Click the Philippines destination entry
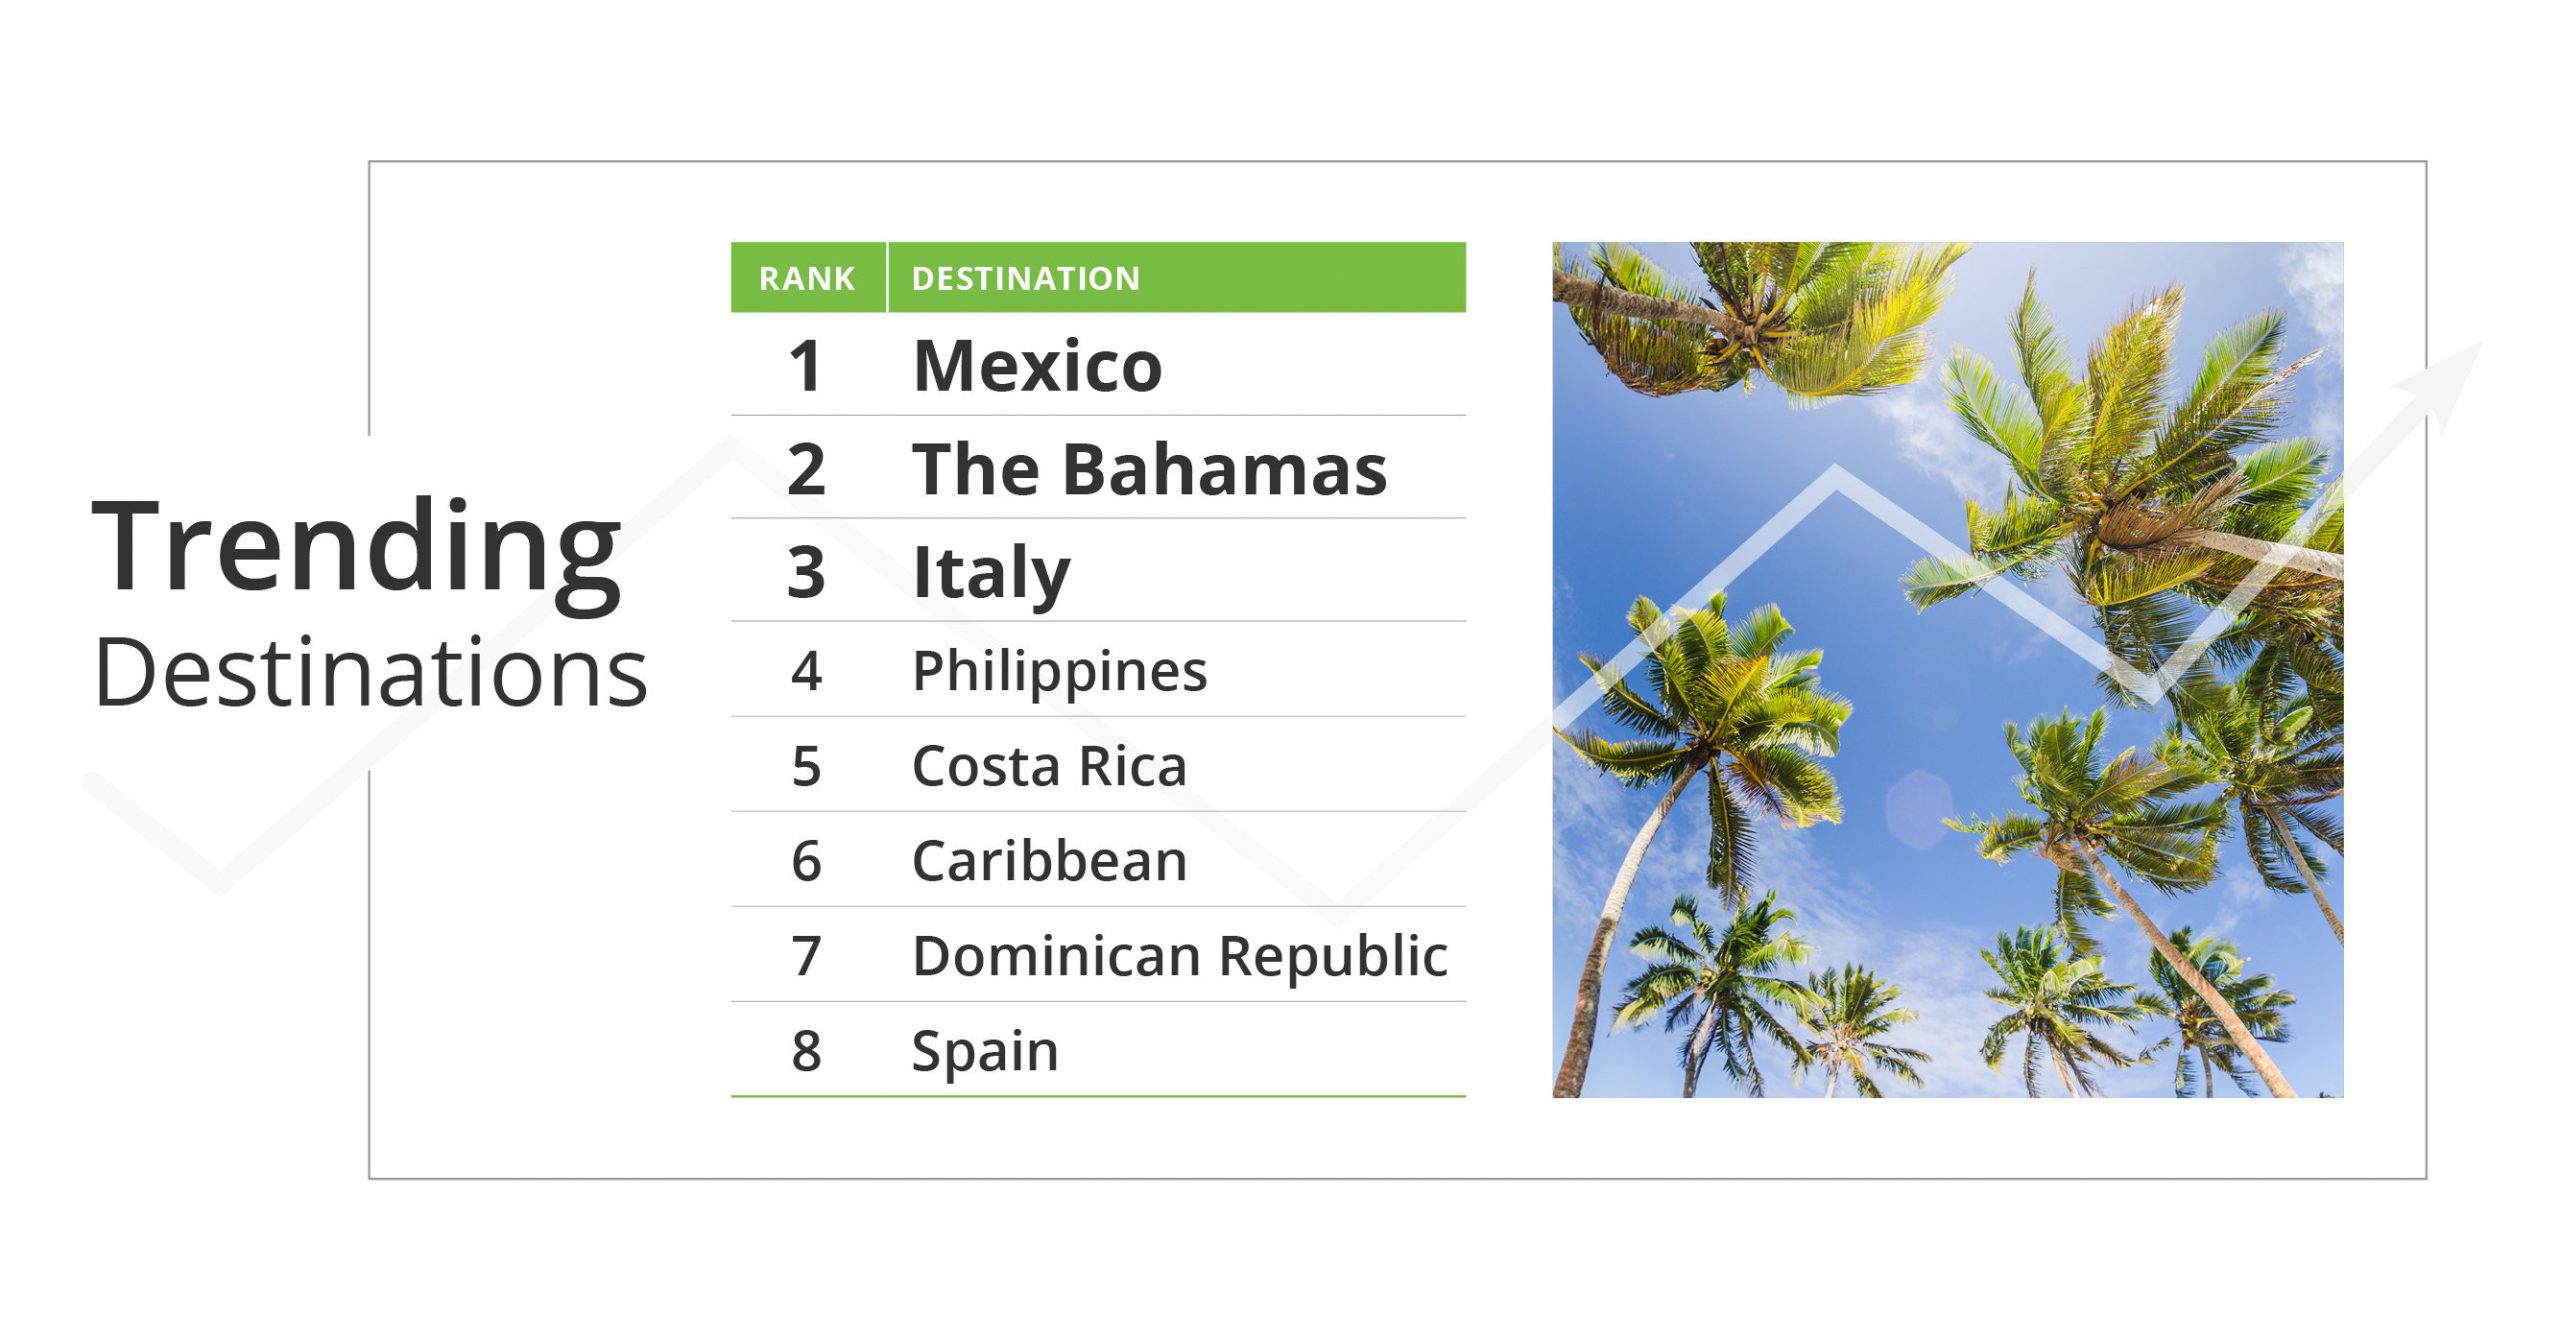2560x1340 pixels. (1059, 670)
